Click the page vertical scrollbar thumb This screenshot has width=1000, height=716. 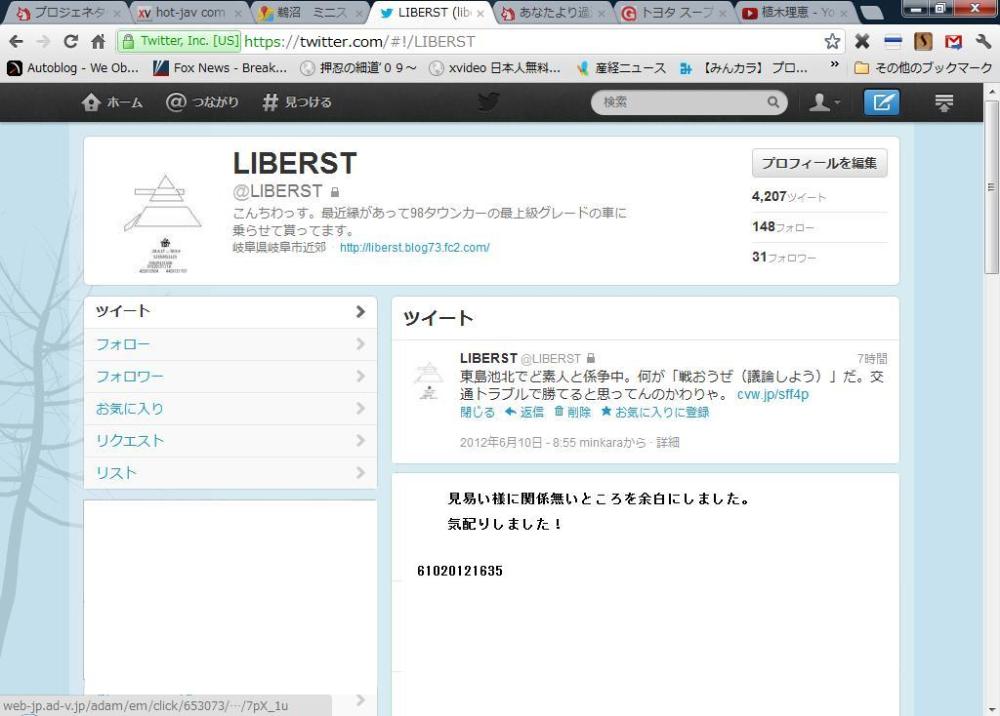(991, 187)
